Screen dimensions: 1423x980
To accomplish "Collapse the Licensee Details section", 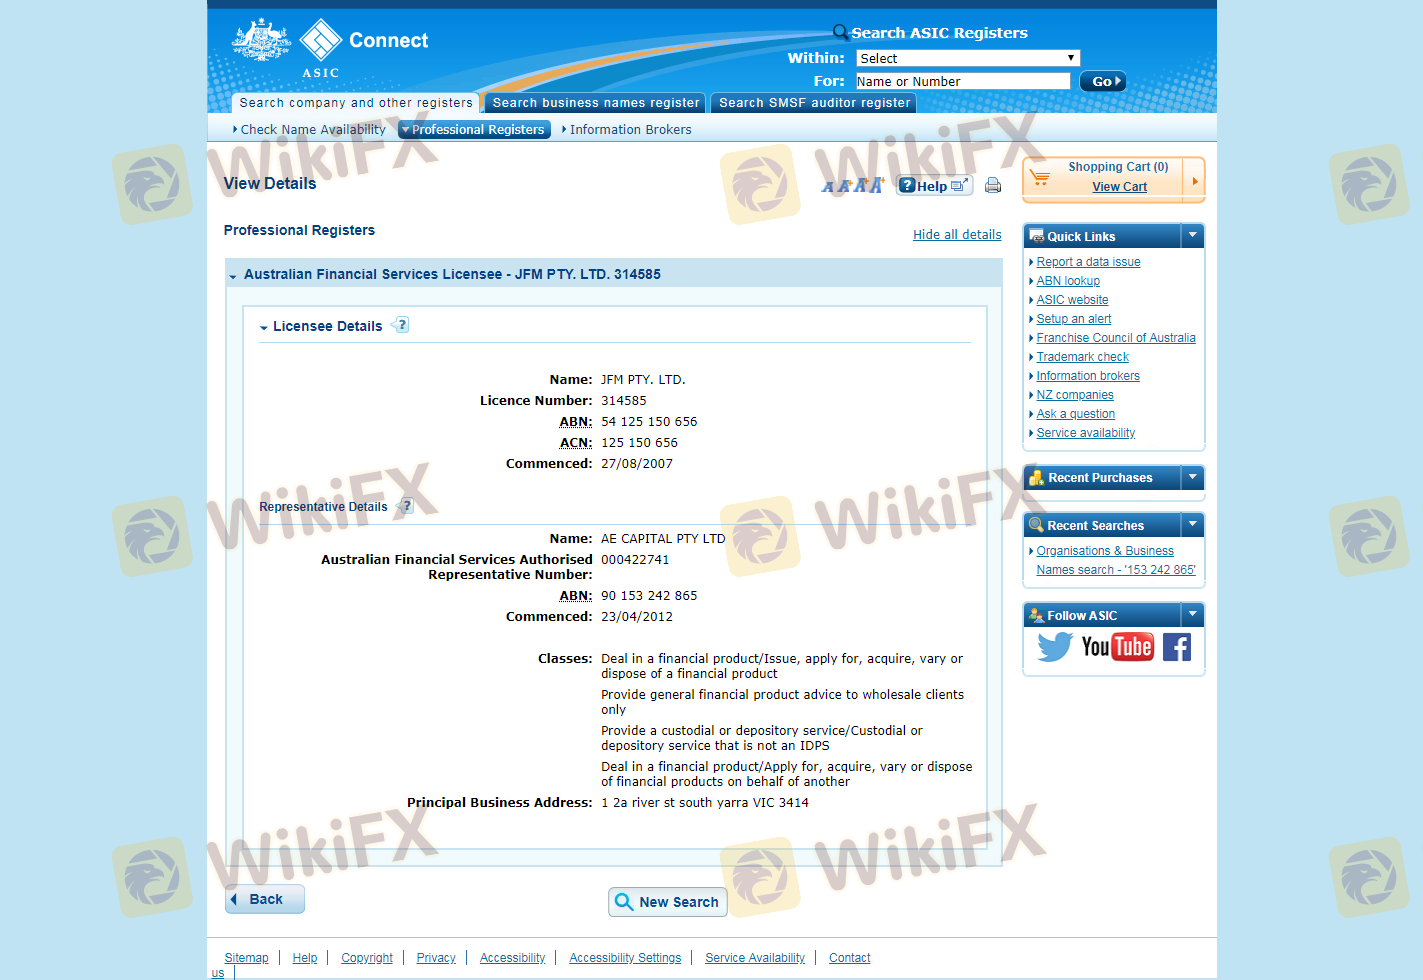I will tap(264, 327).
